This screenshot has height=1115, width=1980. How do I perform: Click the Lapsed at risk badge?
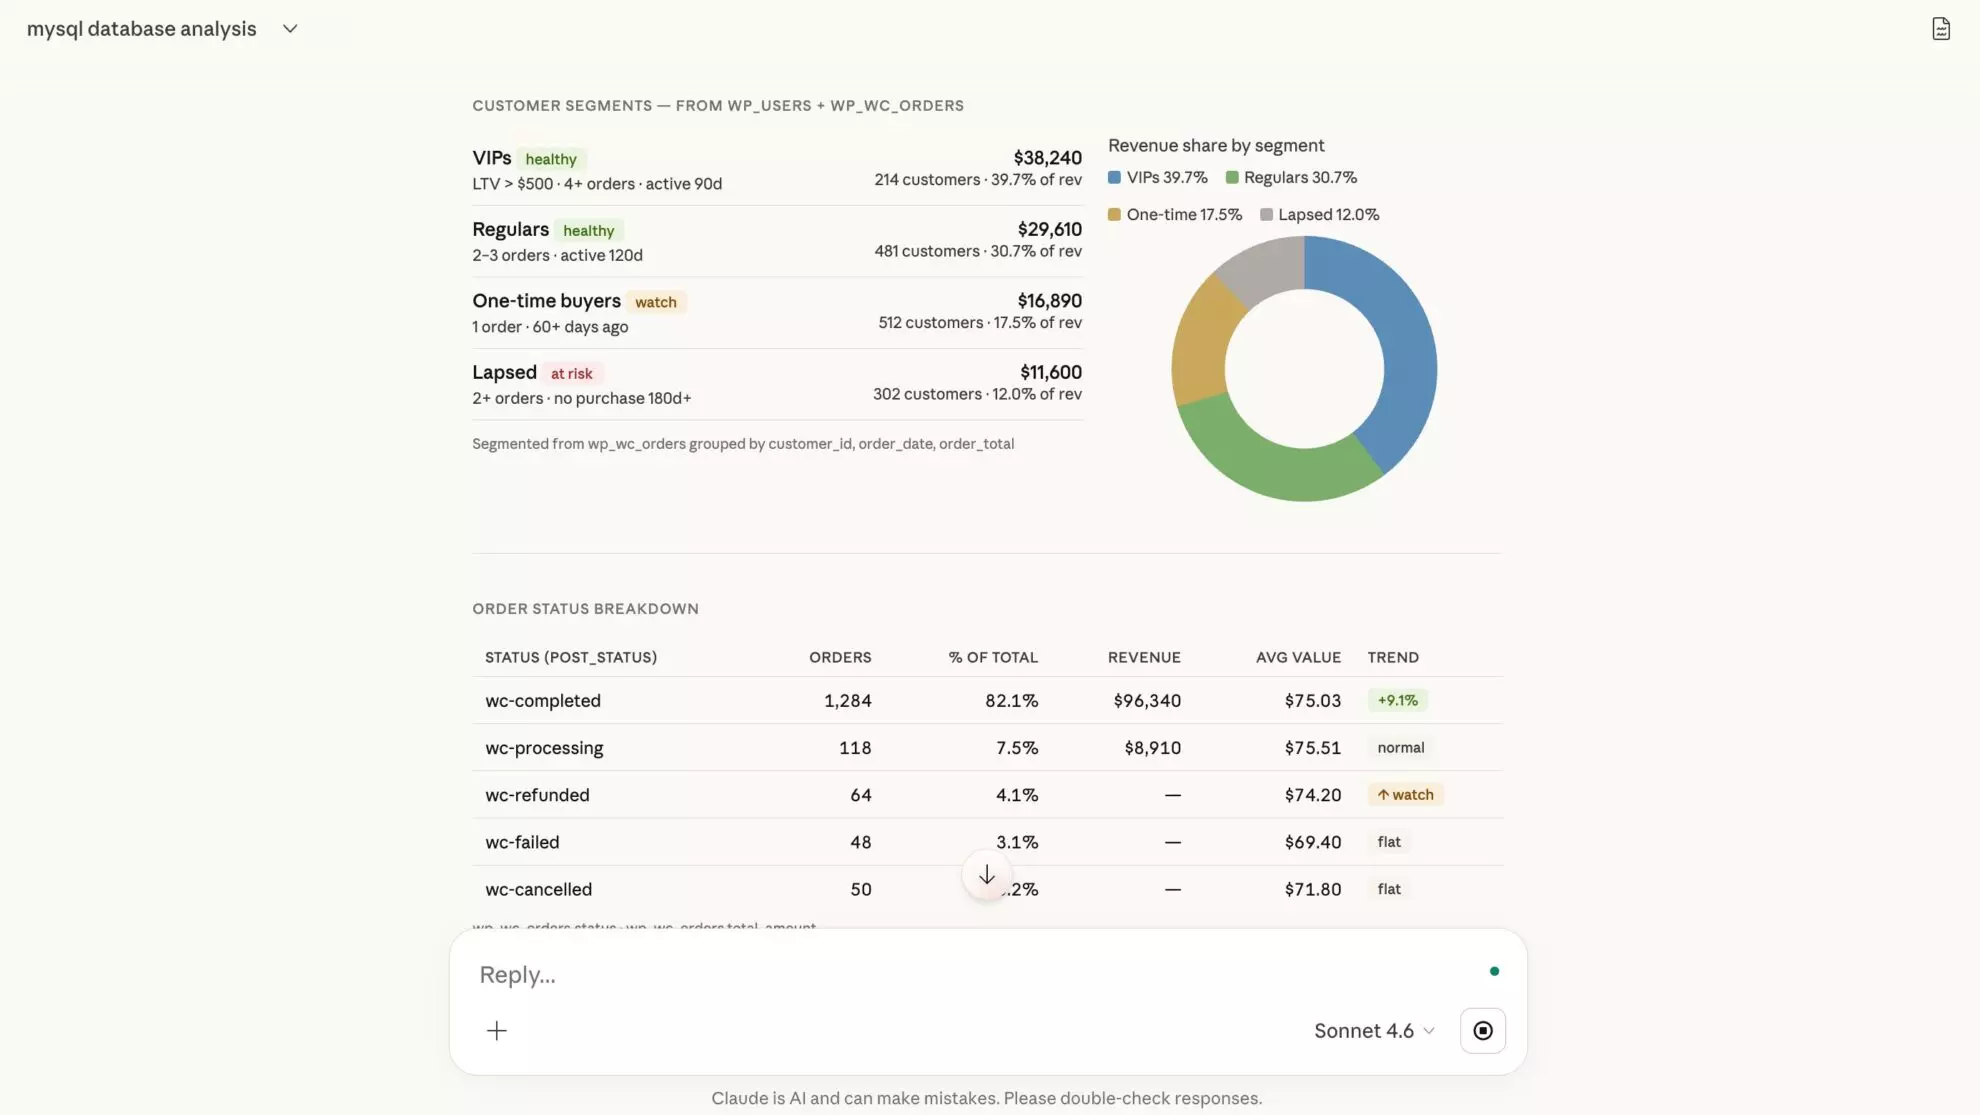pyautogui.click(x=571, y=374)
